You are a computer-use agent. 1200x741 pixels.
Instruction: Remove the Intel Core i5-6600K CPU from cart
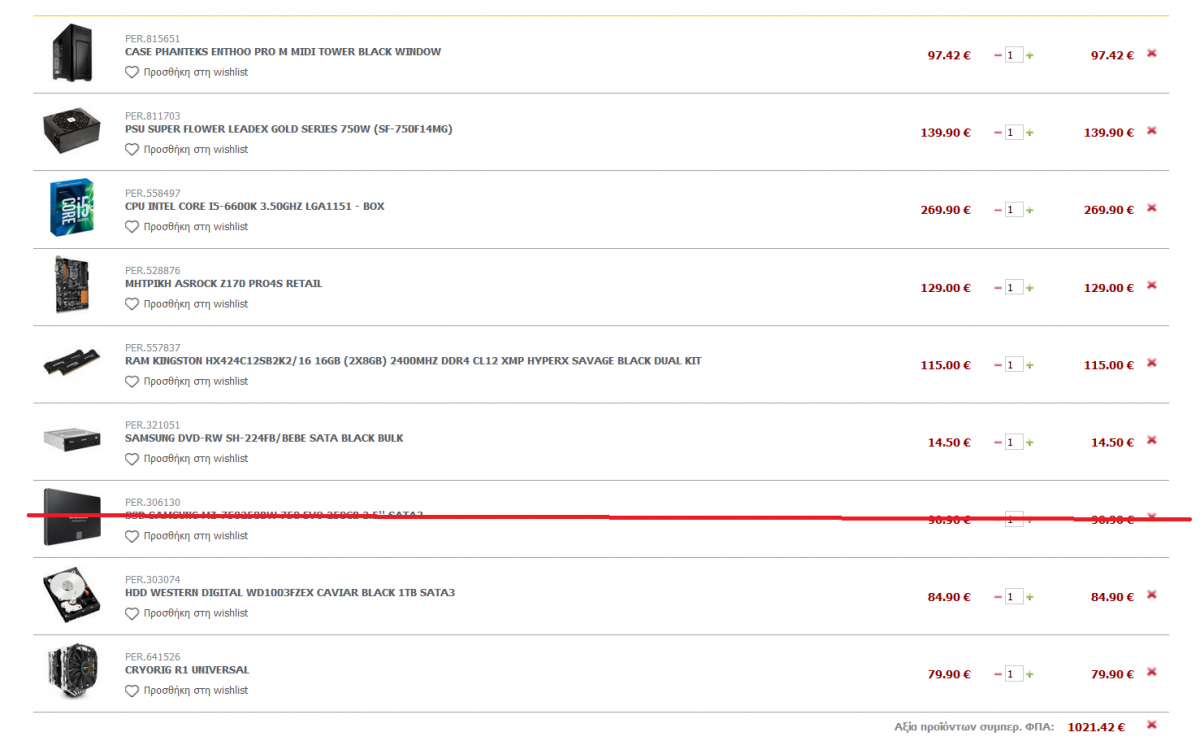point(1151,208)
